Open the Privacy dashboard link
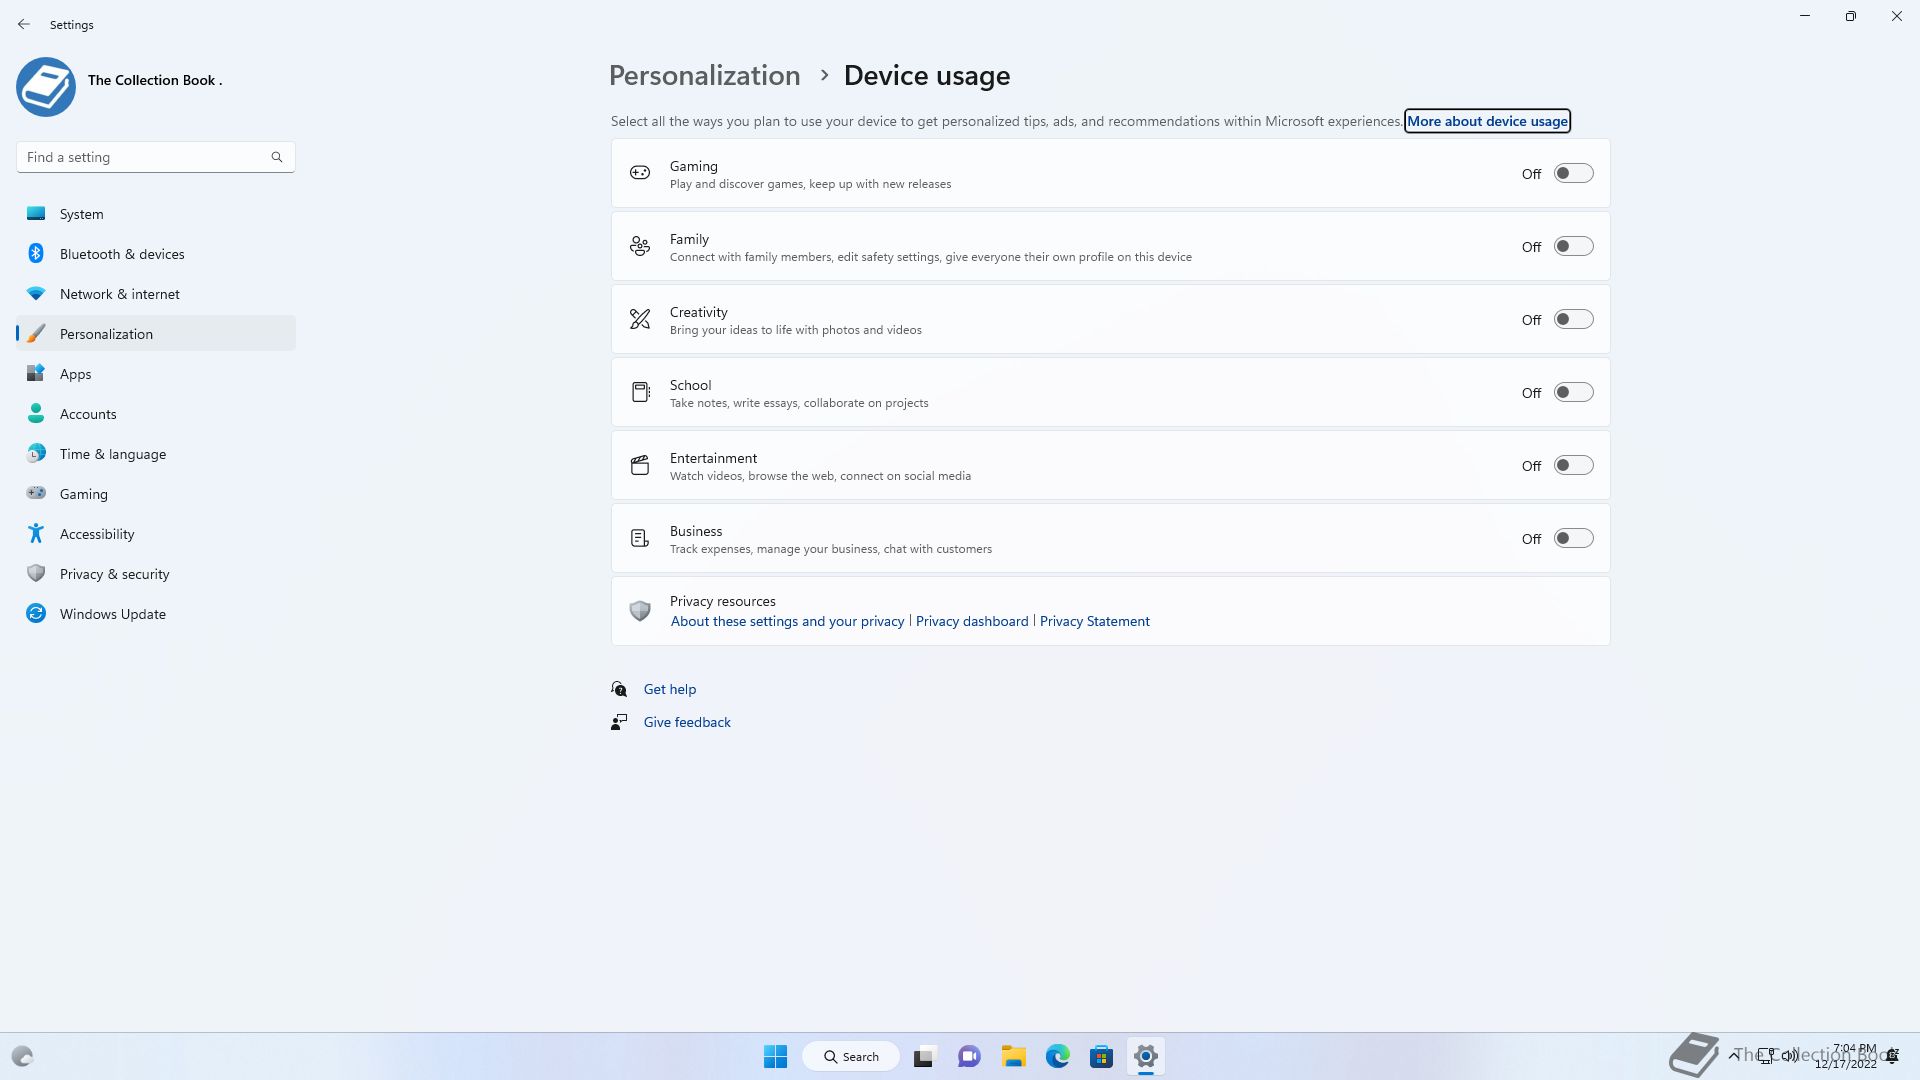The width and height of the screenshot is (1920, 1080). click(x=971, y=621)
